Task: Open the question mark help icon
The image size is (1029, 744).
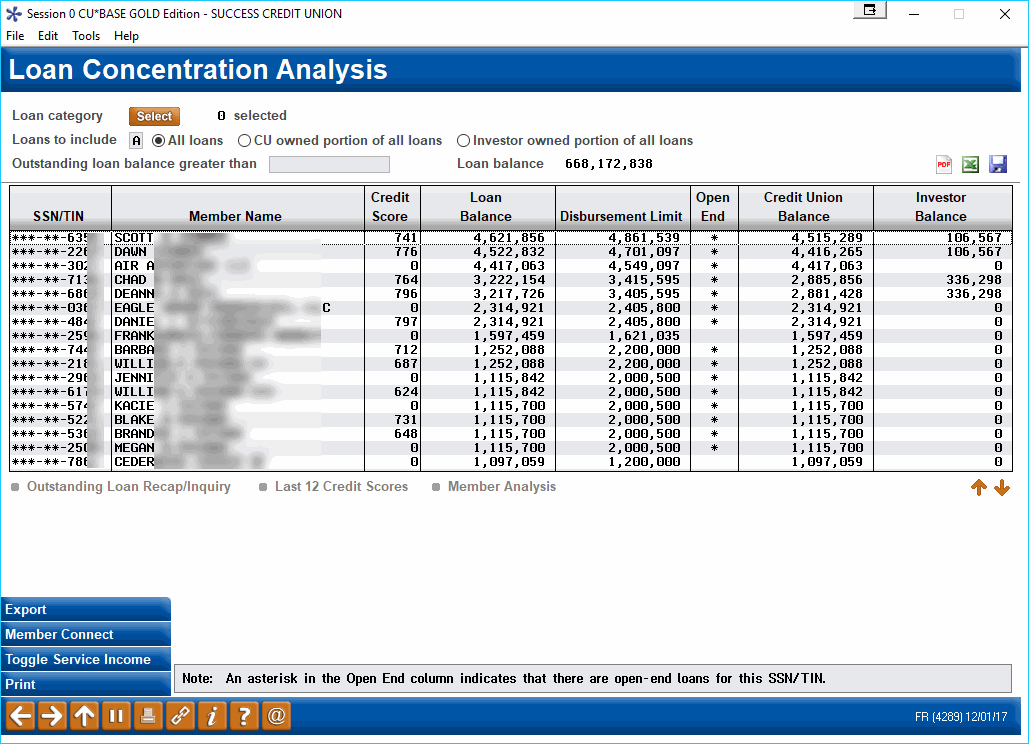Action: pos(244,716)
